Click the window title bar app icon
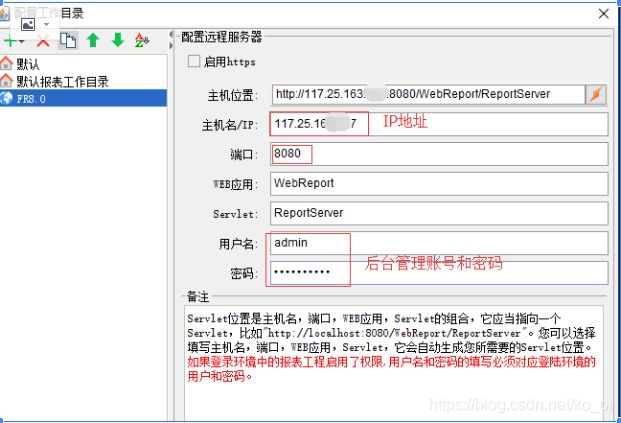Image resolution: width=621 pixels, height=423 pixels. click(4, 13)
